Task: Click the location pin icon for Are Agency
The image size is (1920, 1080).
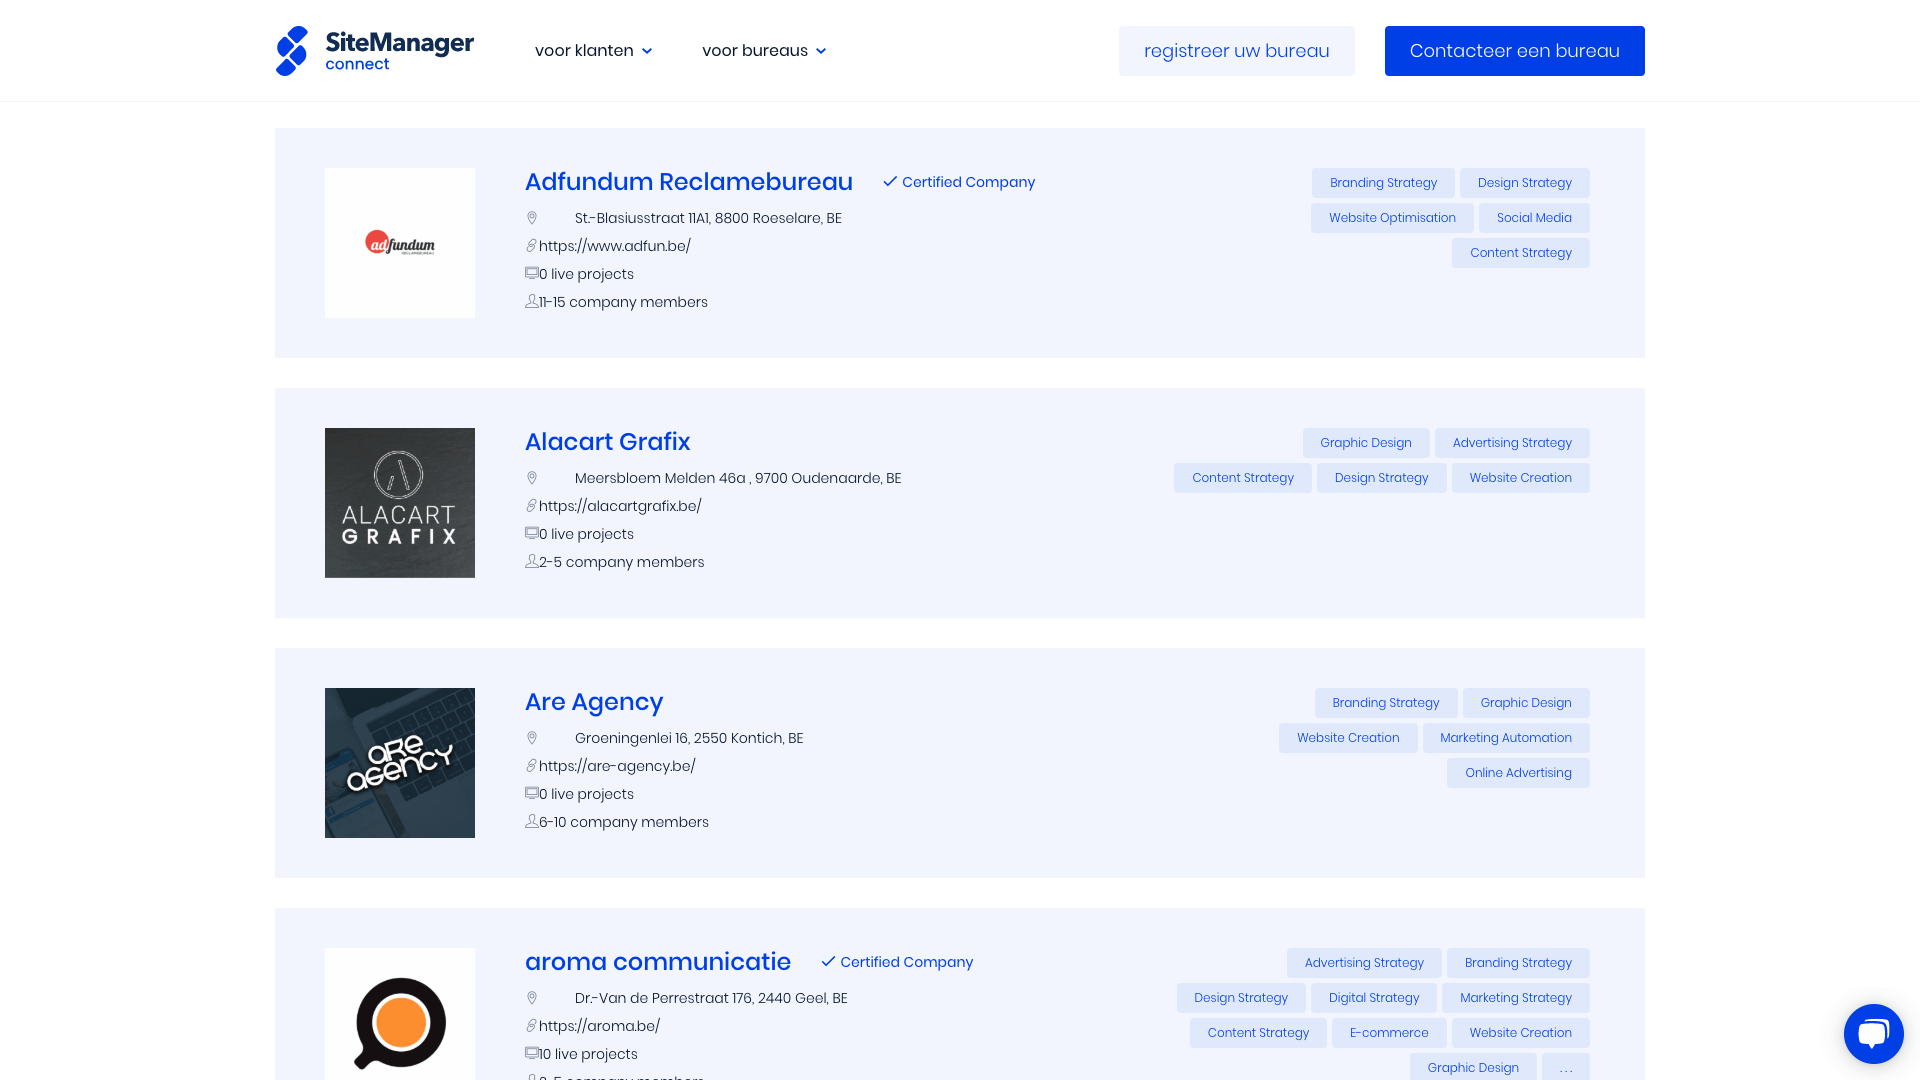Action: point(532,738)
